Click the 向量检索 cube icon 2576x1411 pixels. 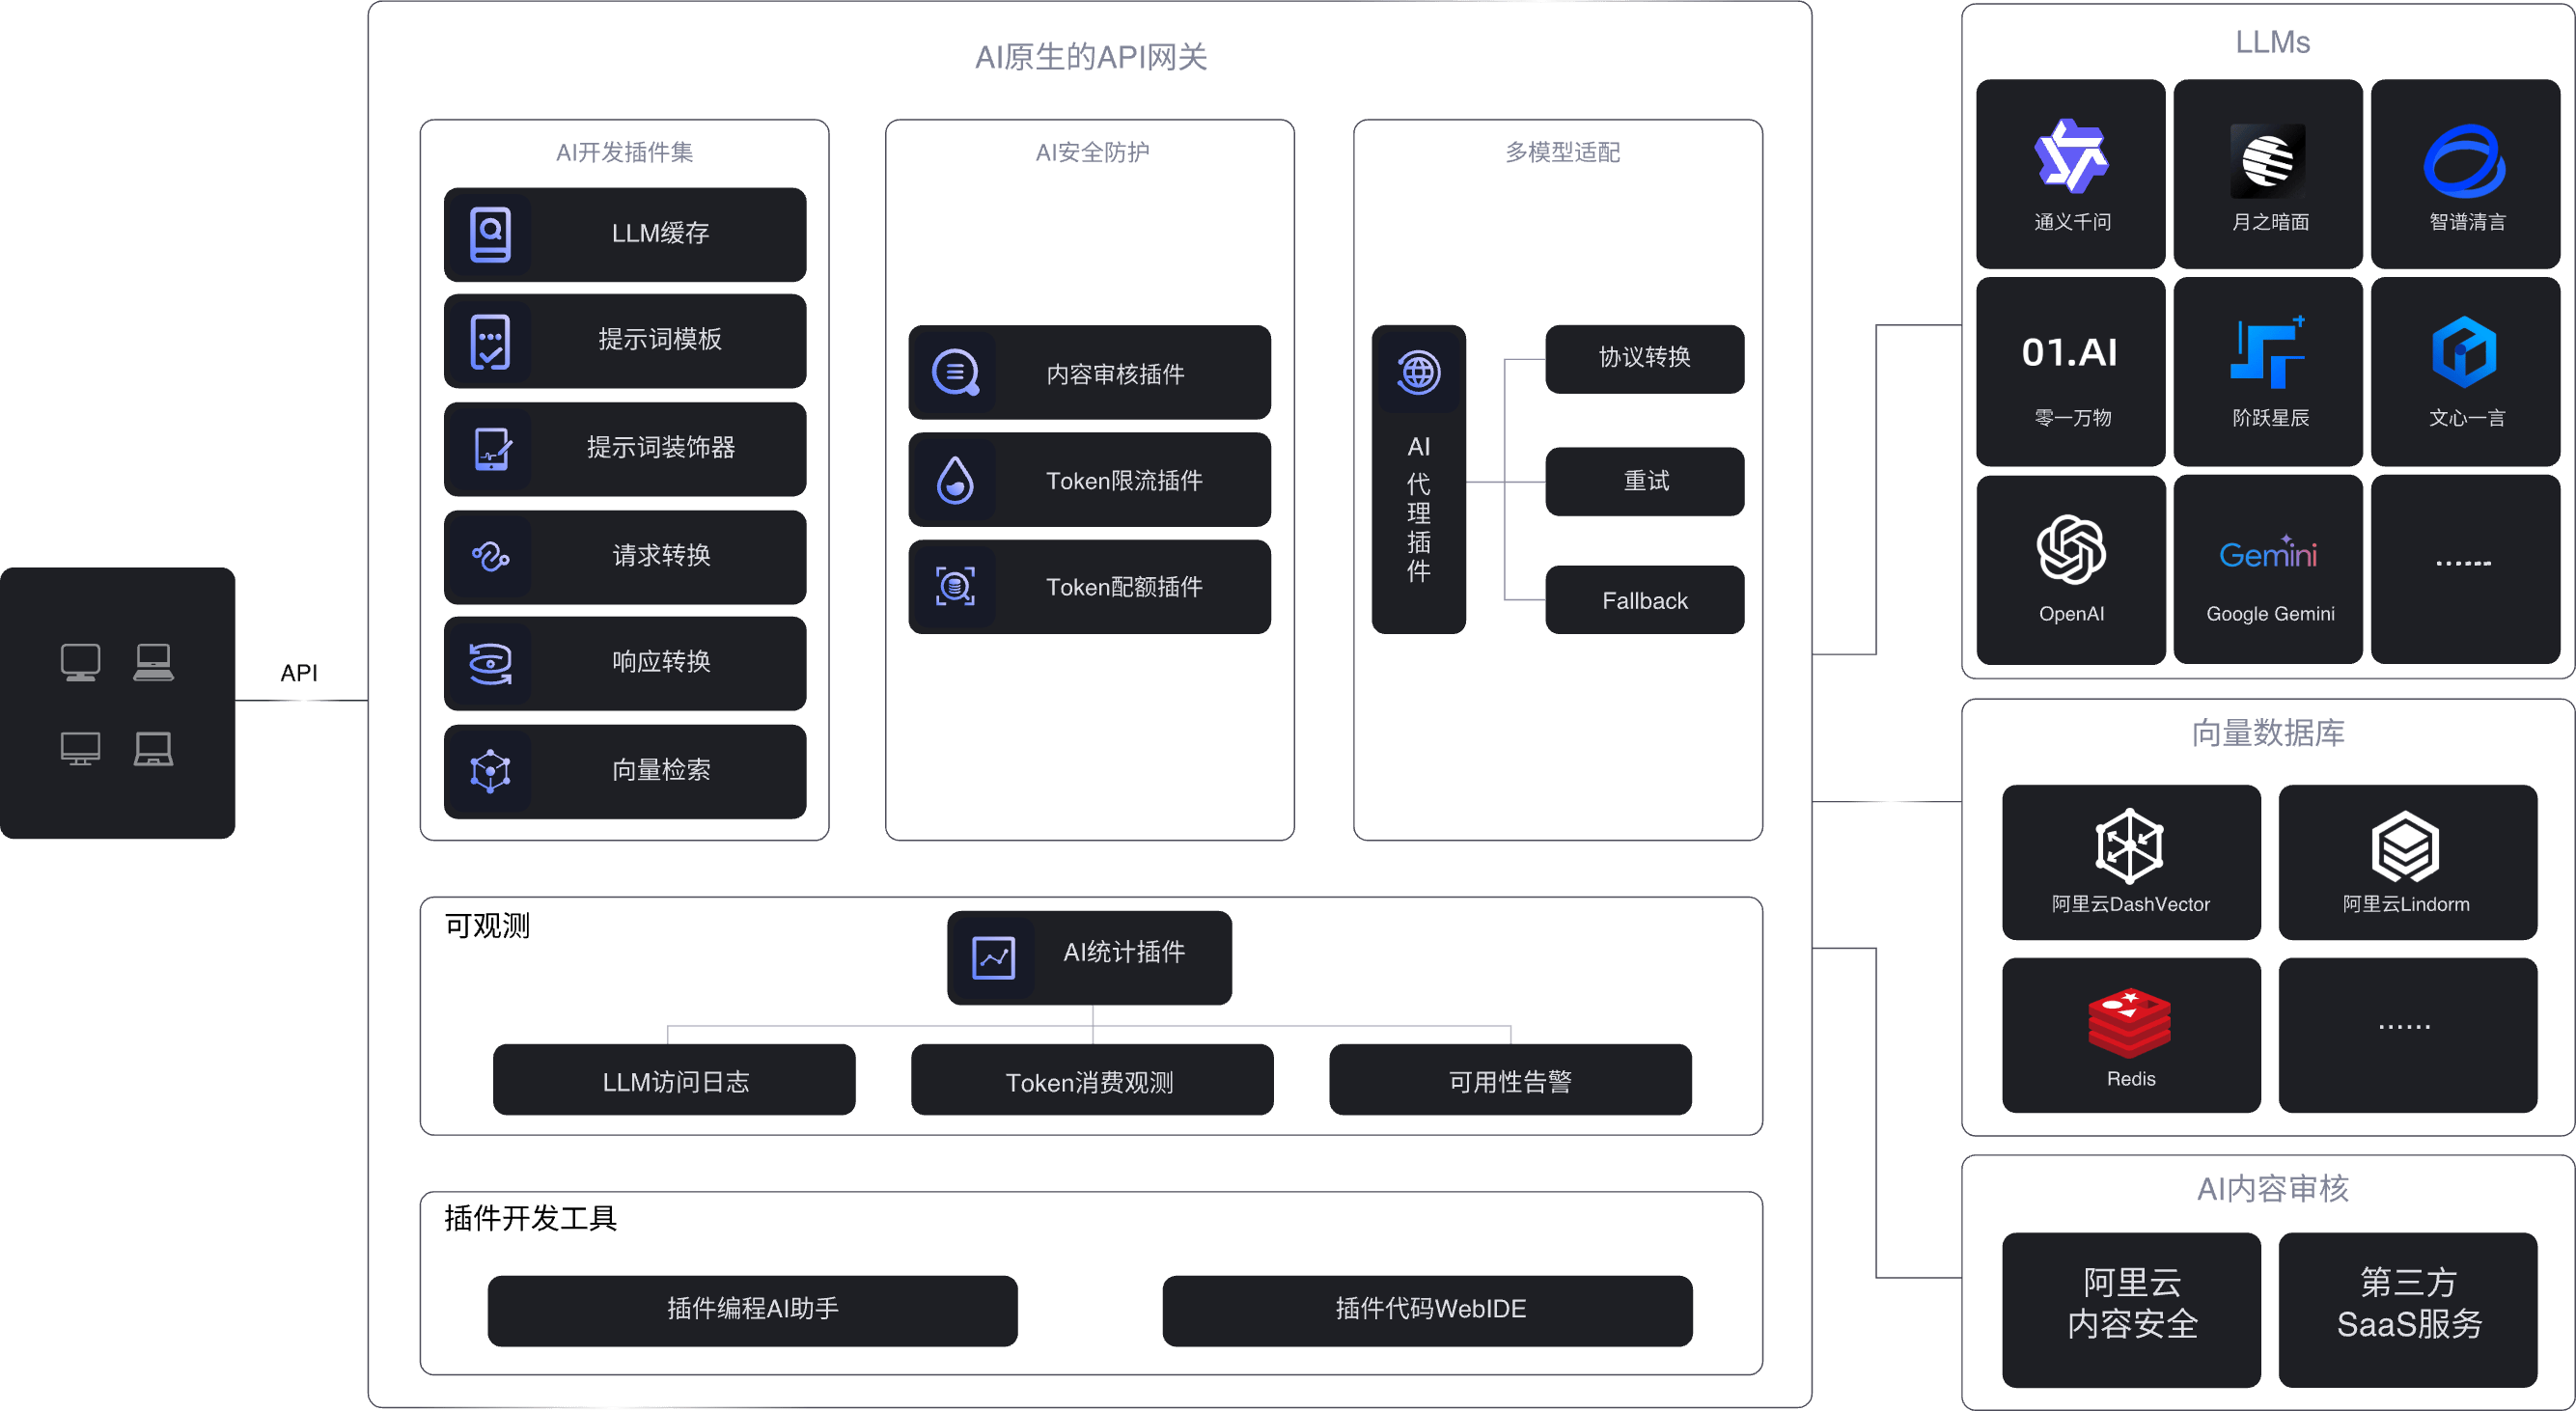coord(490,771)
